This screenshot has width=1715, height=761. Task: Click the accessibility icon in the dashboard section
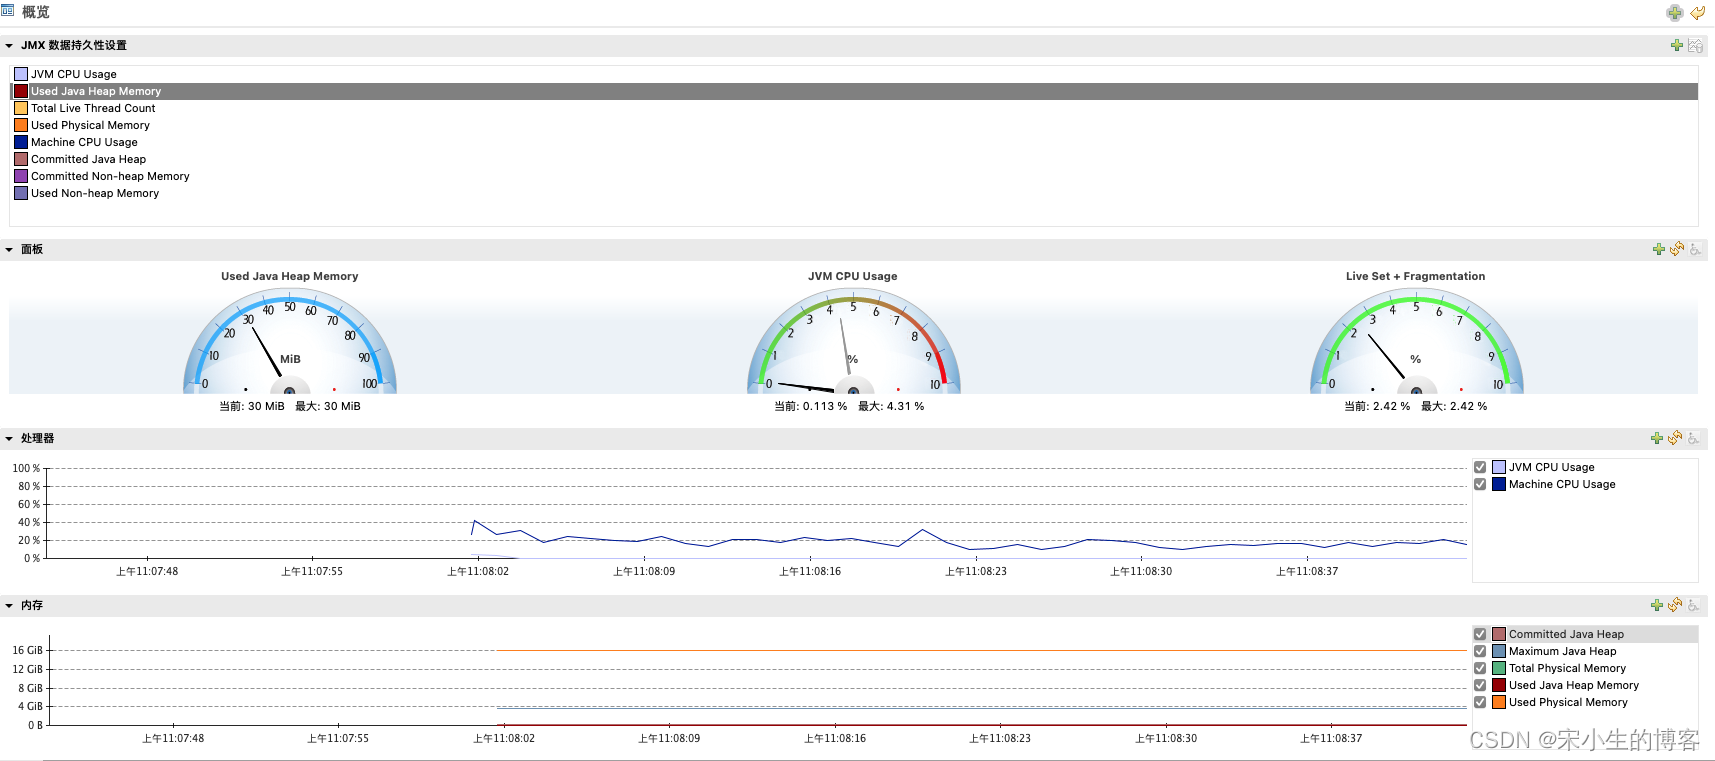(1695, 249)
